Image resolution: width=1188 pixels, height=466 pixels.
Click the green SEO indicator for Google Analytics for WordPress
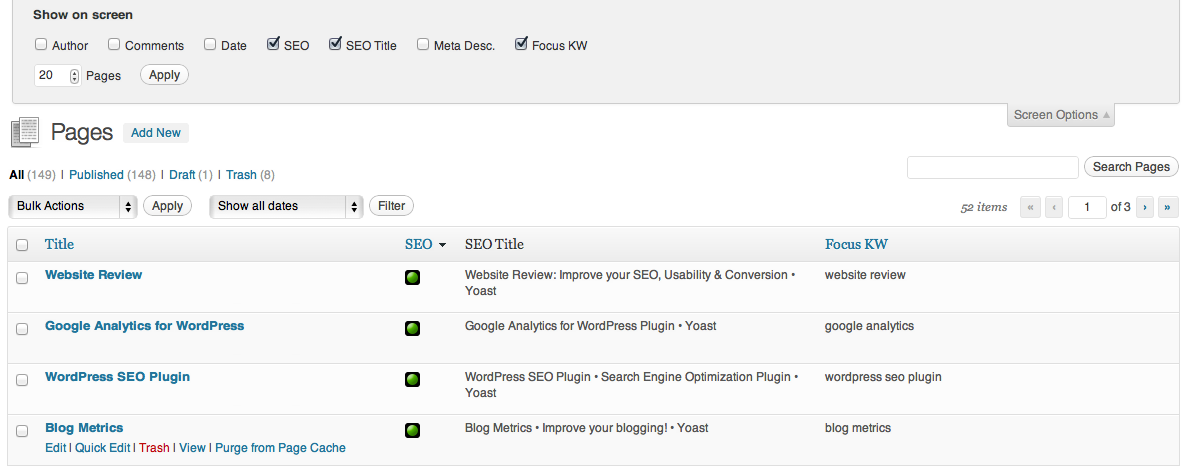click(x=412, y=328)
